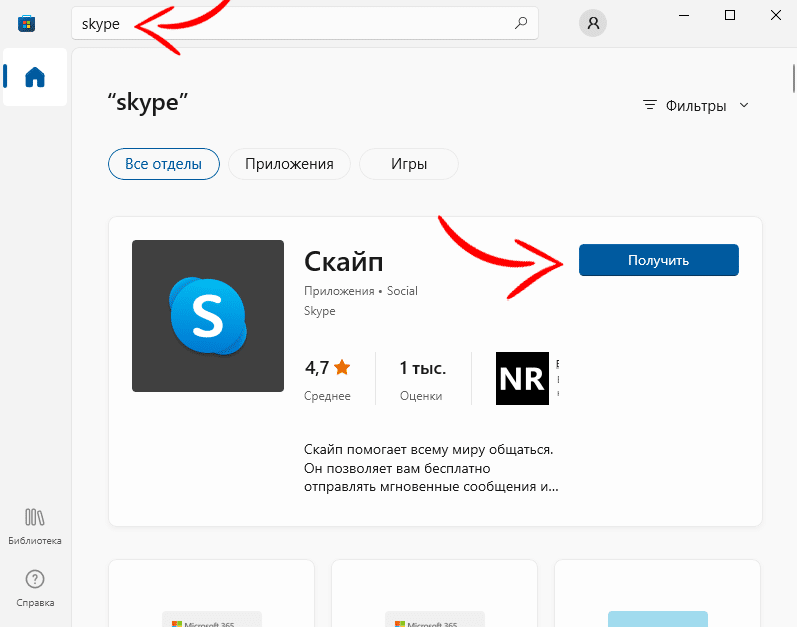The height and width of the screenshot is (627, 797).
Task: Switch to the Игры tab
Action: point(408,163)
